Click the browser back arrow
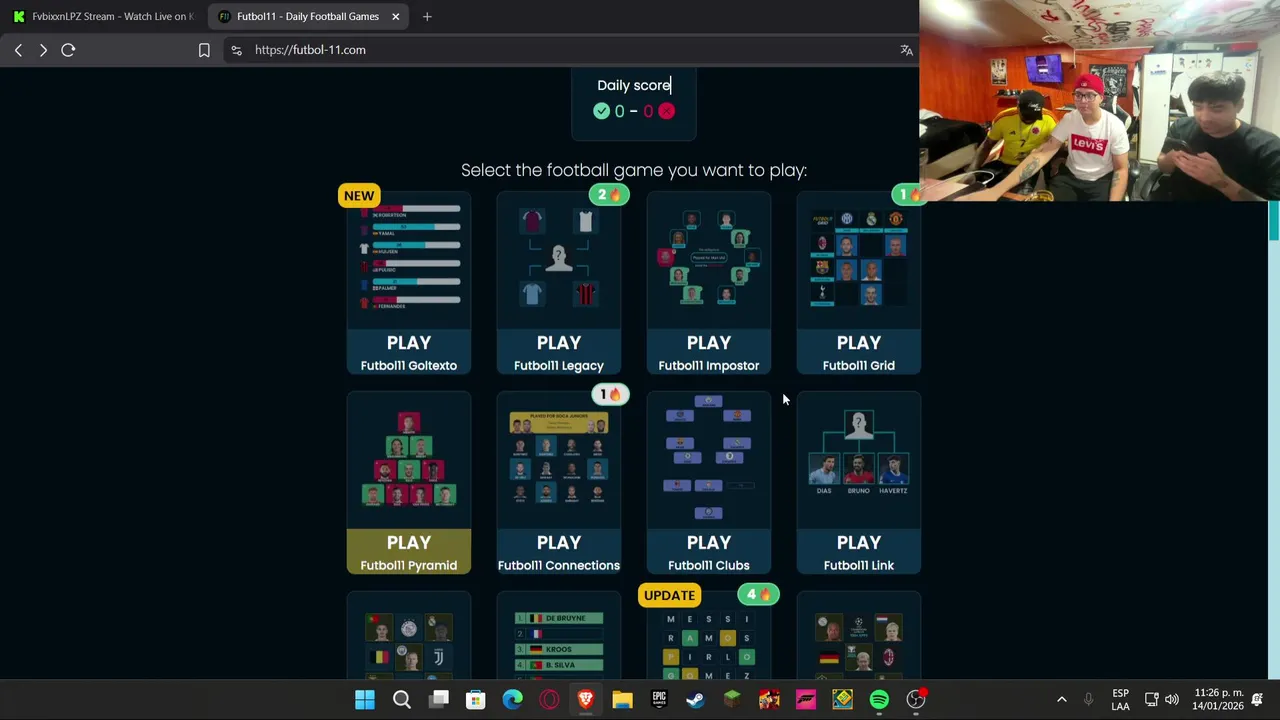 coord(18,50)
